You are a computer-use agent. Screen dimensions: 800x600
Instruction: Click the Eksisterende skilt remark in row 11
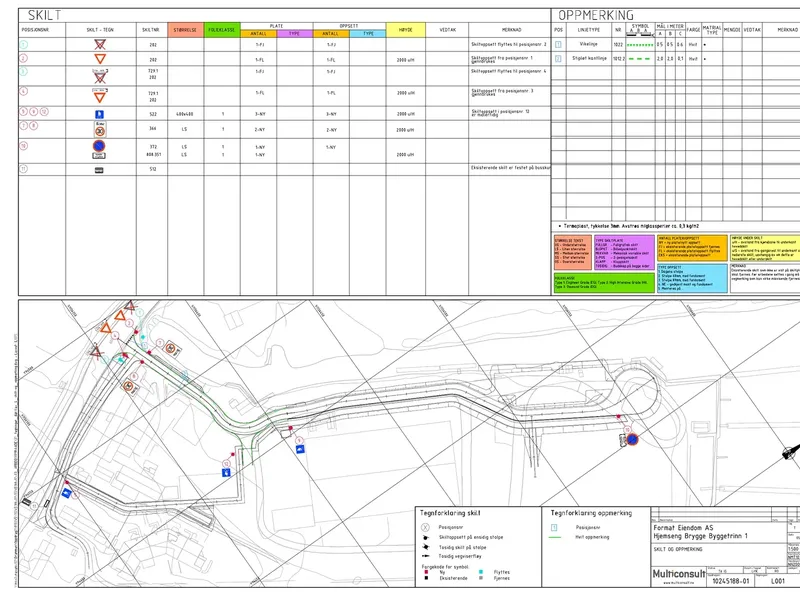click(511, 167)
